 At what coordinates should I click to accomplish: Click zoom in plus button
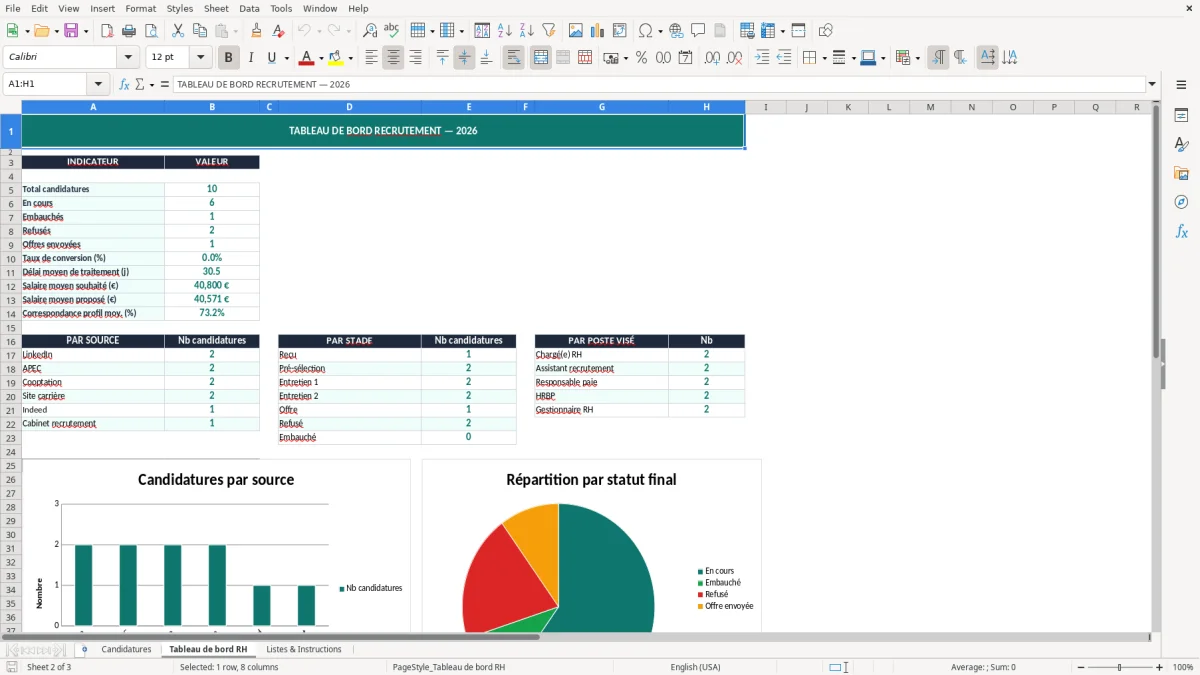1160,667
